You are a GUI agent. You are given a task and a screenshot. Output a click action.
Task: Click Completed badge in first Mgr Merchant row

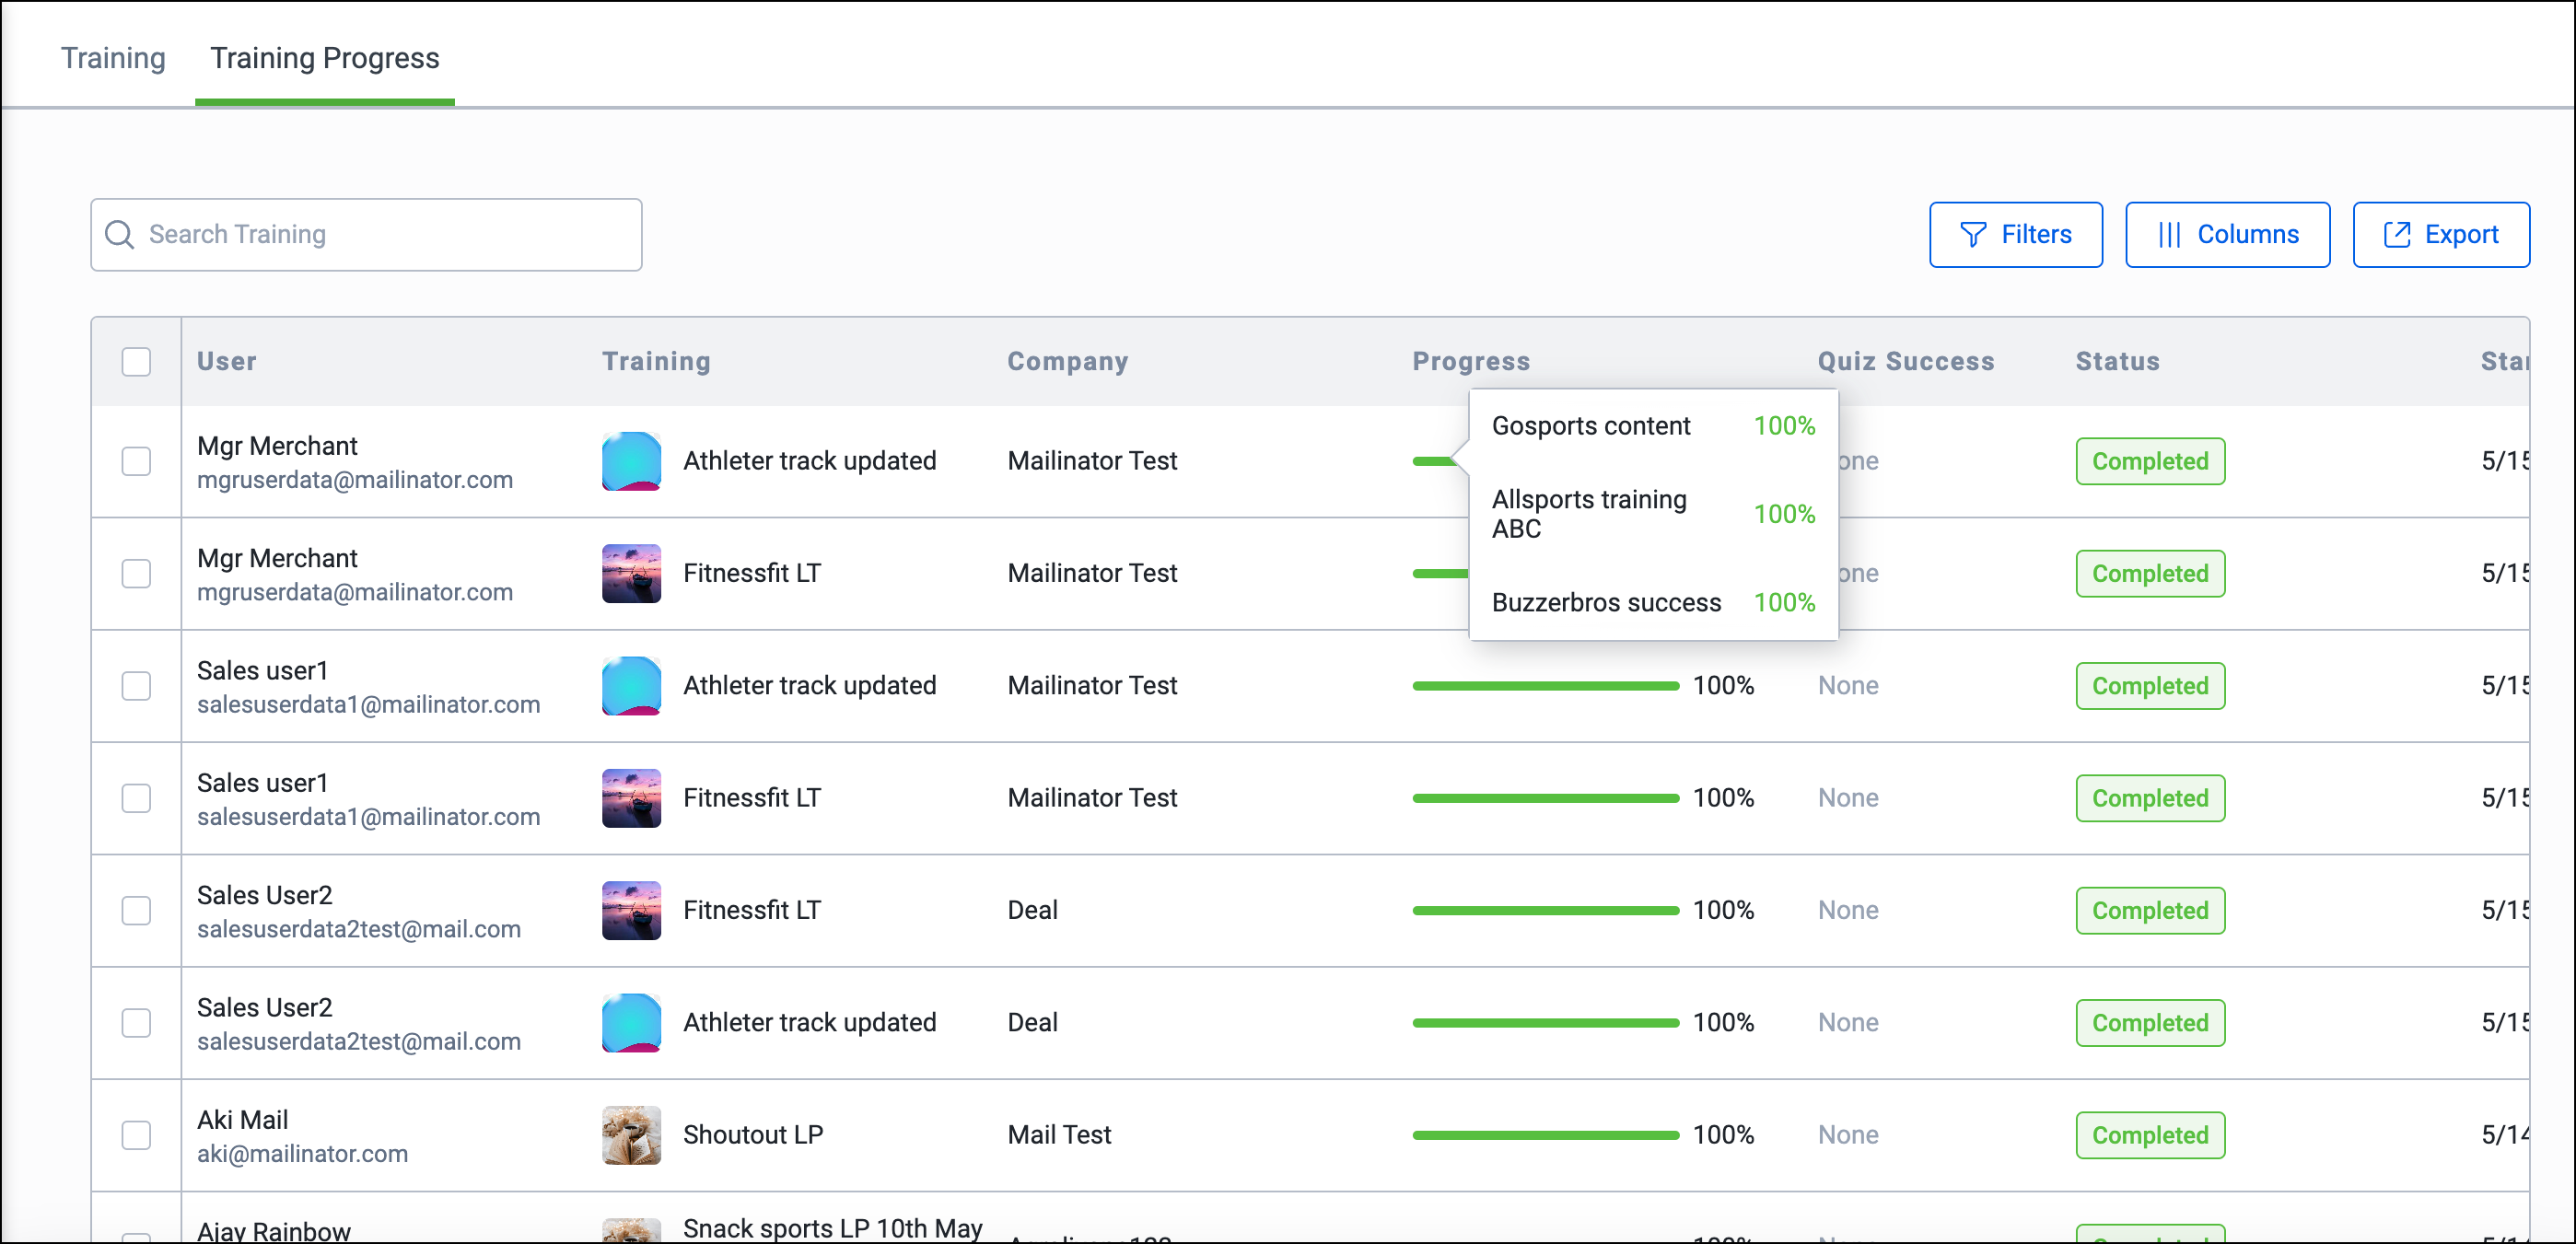2150,461
